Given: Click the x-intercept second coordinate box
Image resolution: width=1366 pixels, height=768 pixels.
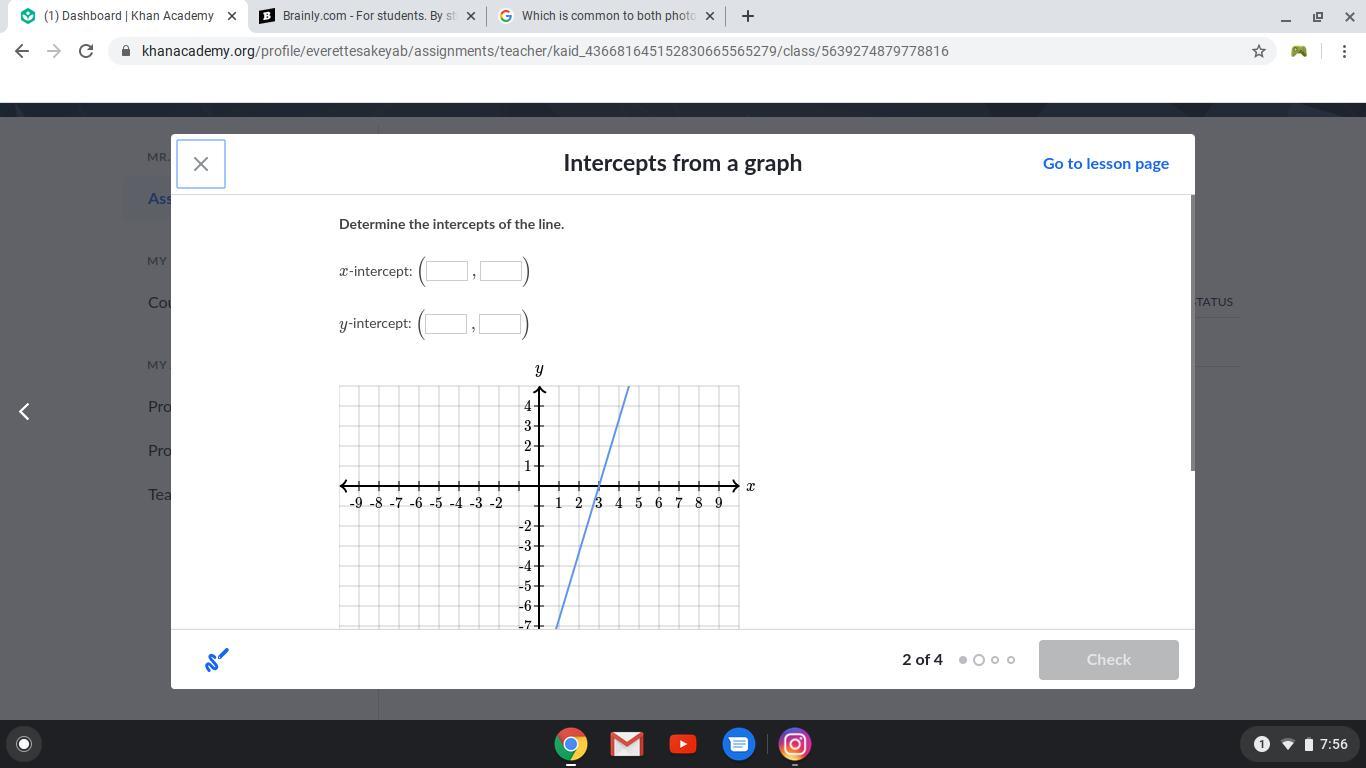Looking at the screenshot, I should [x=501, y=271].
